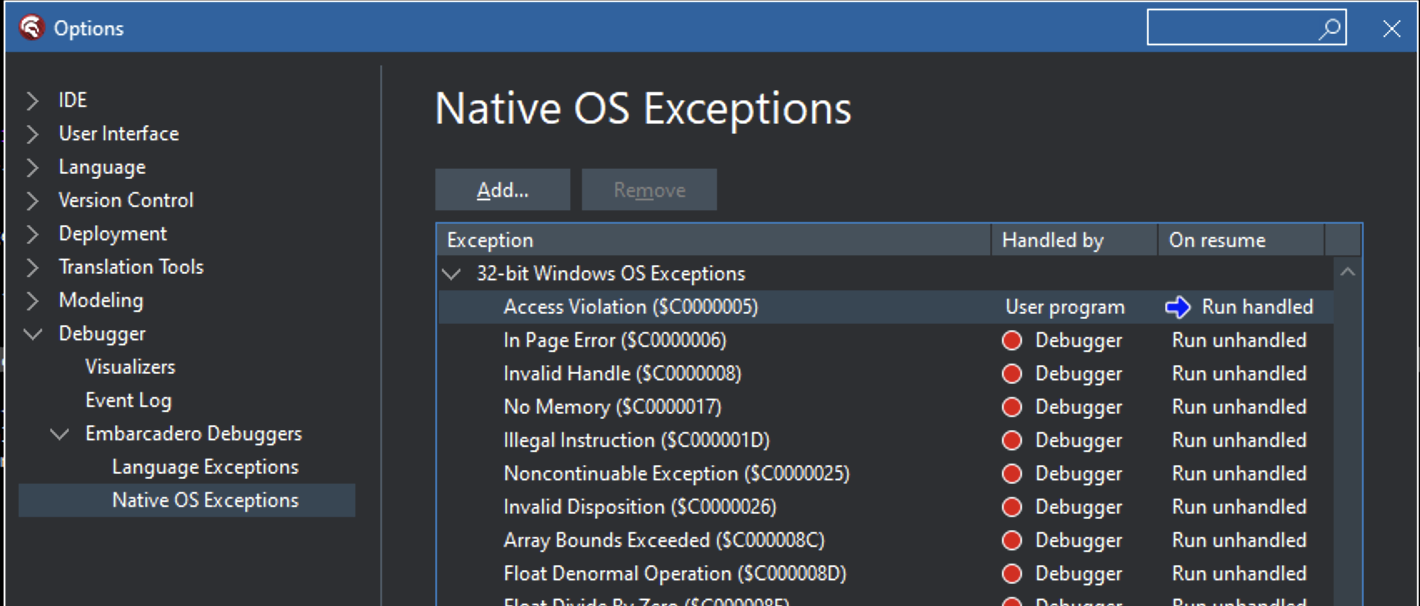Click red dot on Array Bounds Exceeded row
1420x606 pixels.
[1012, 541]
